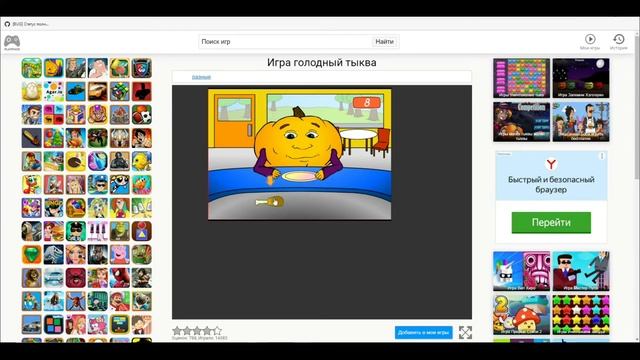640x360 pixels.
Task: Open the ad options three-dot menu
Action: (602, 156)
